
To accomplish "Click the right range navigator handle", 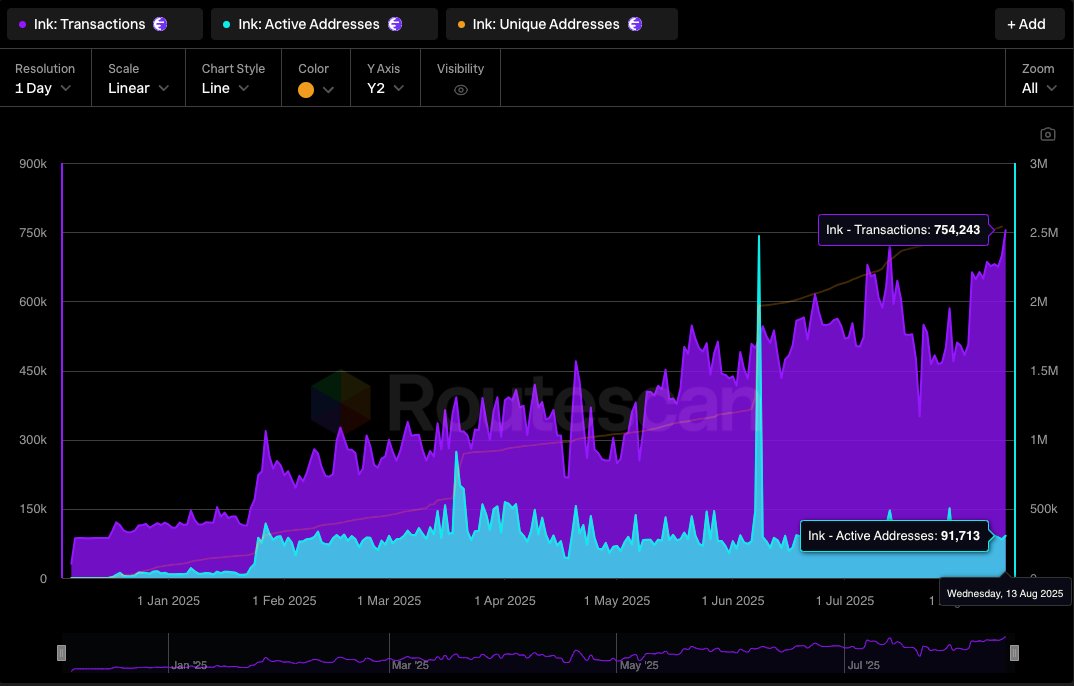I will (x=1014, y=652).
